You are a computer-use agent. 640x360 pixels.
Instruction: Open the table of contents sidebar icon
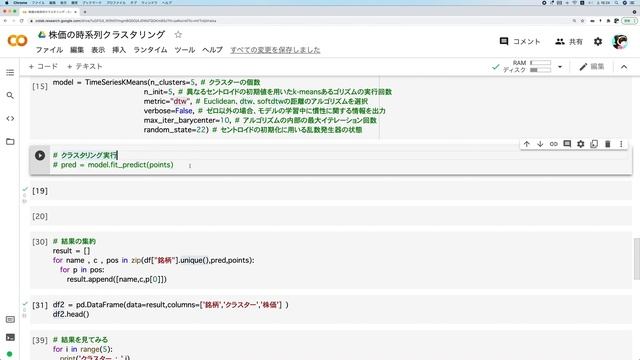tap(10, 73)
